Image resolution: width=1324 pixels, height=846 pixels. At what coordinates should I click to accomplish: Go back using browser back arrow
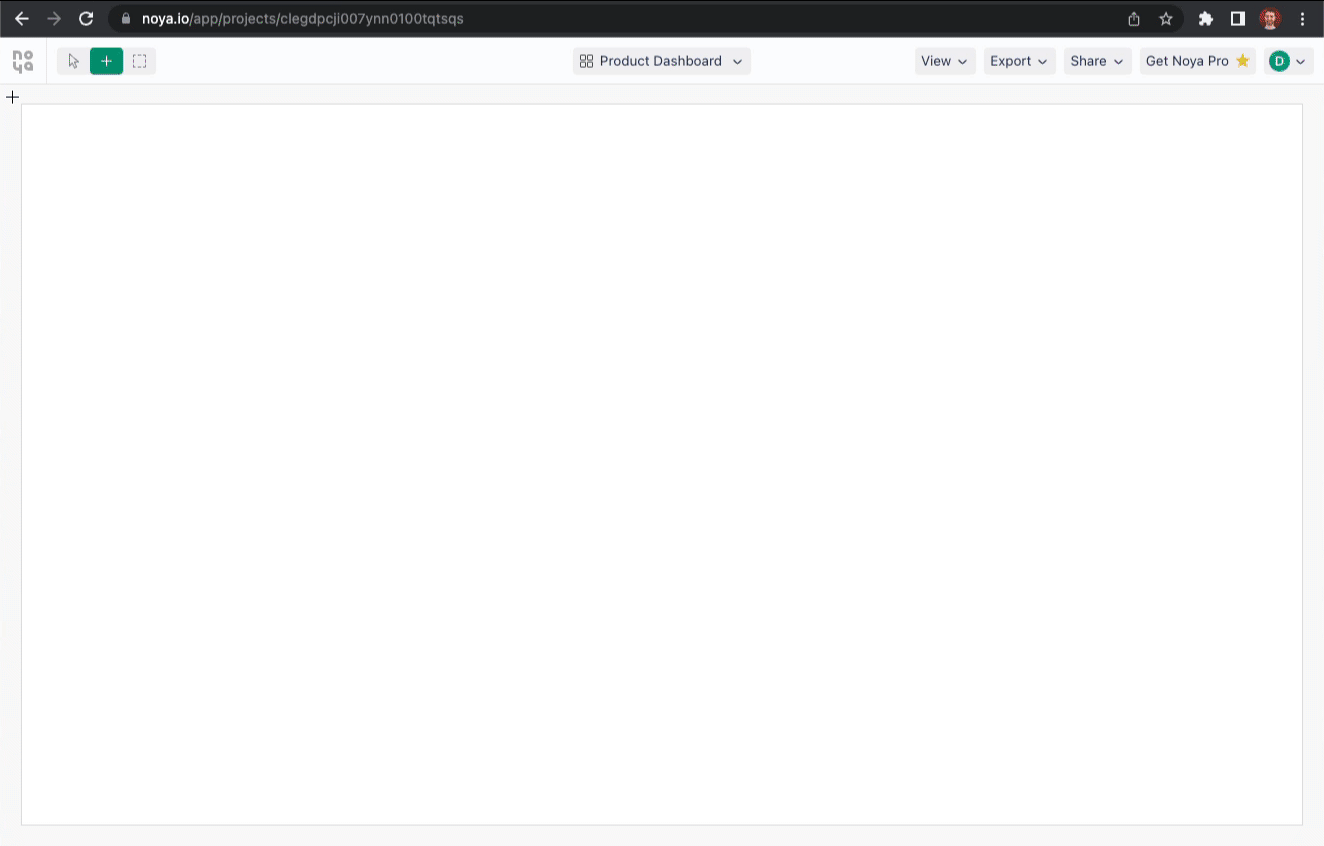[22, 18]
